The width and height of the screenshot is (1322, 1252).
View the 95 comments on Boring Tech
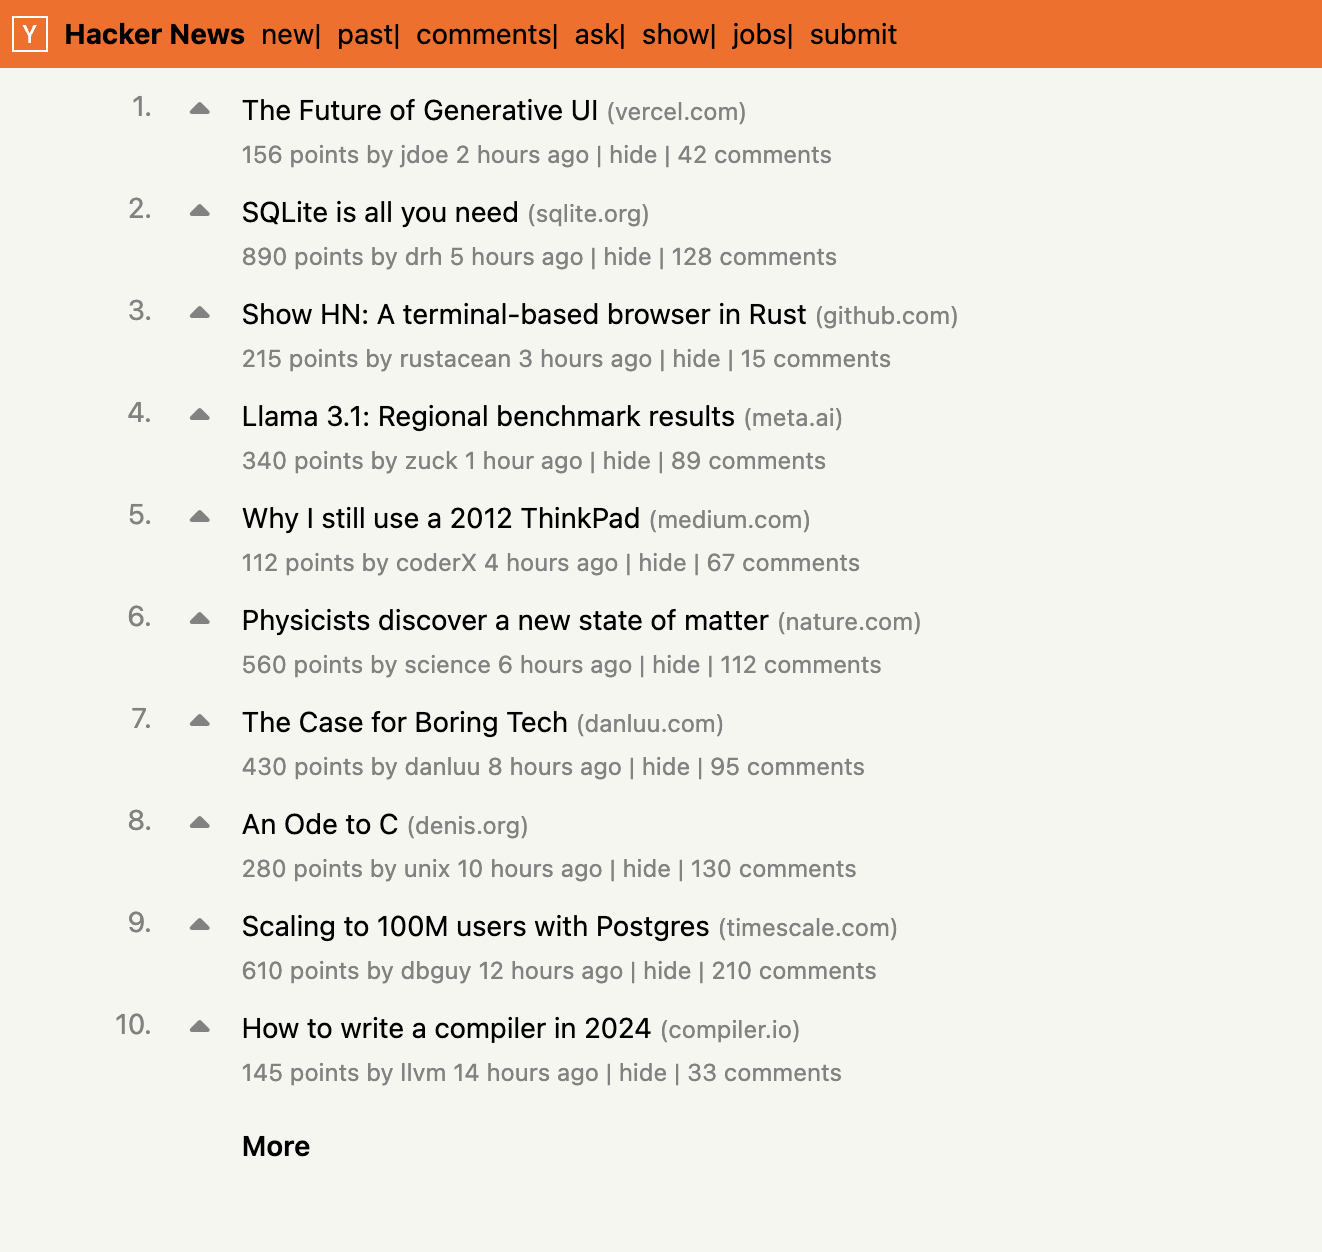[x=788, y=767]
